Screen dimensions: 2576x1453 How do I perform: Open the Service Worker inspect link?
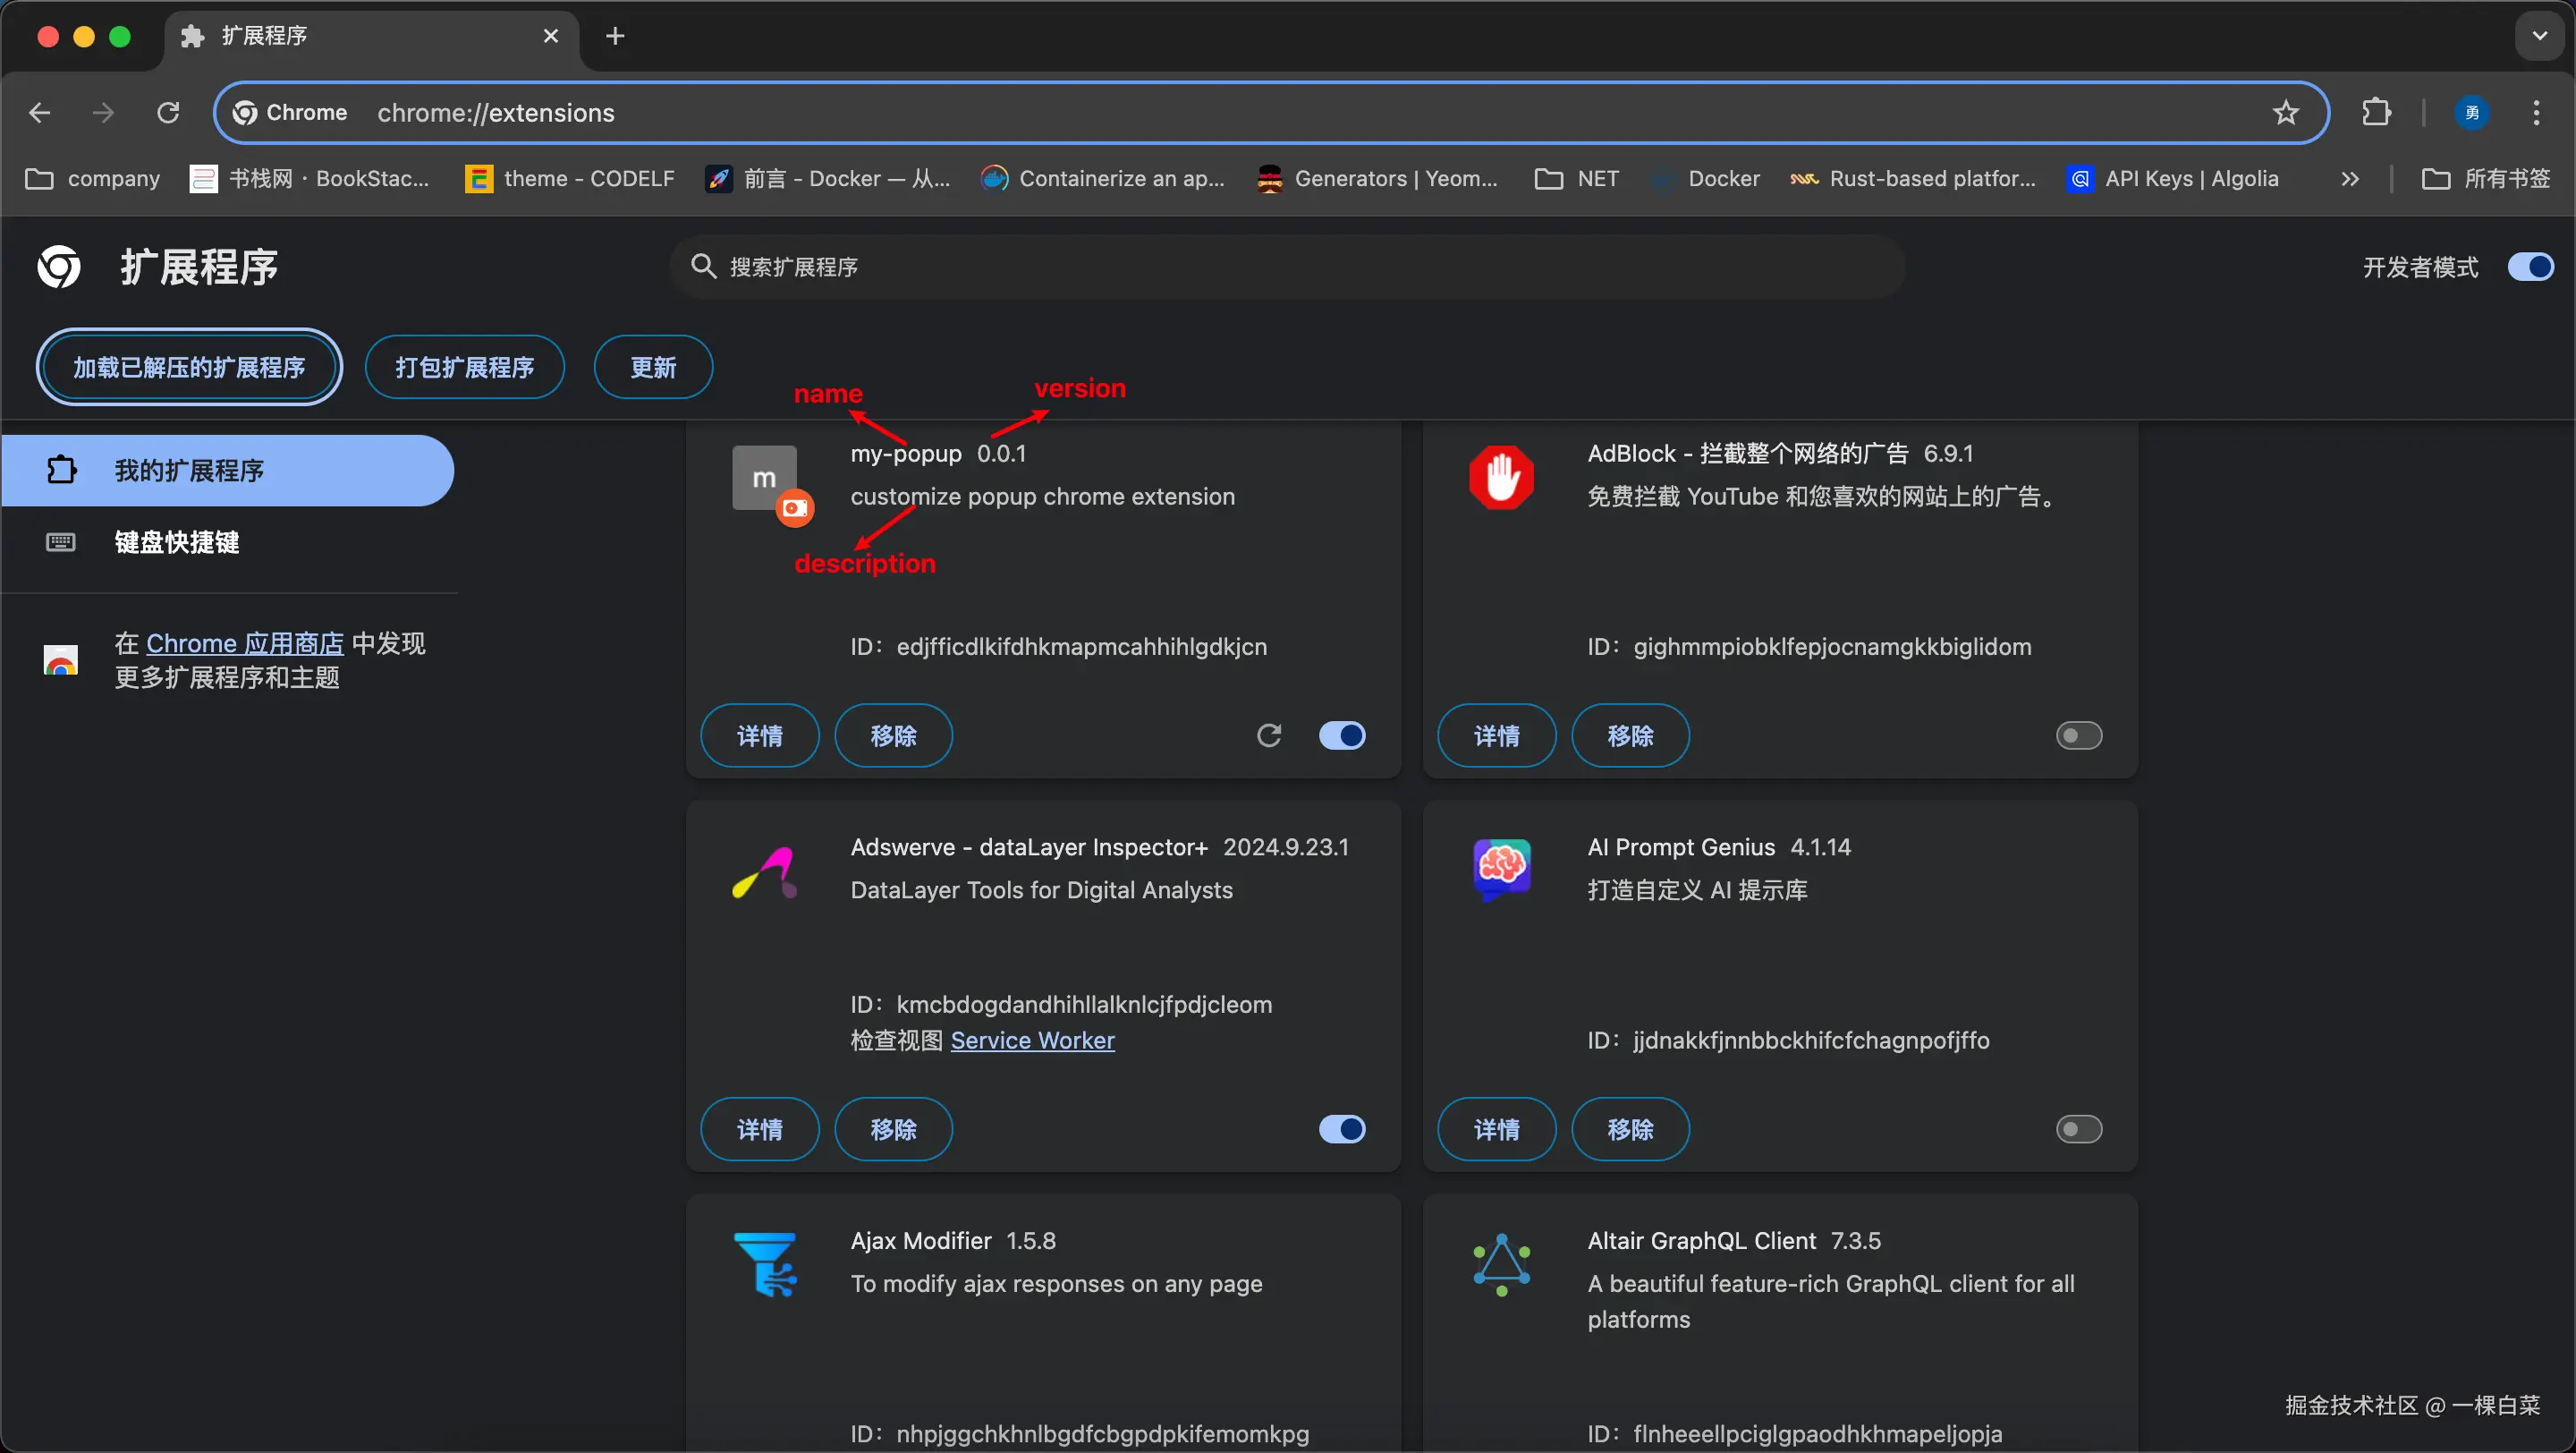point(1032,1040)
